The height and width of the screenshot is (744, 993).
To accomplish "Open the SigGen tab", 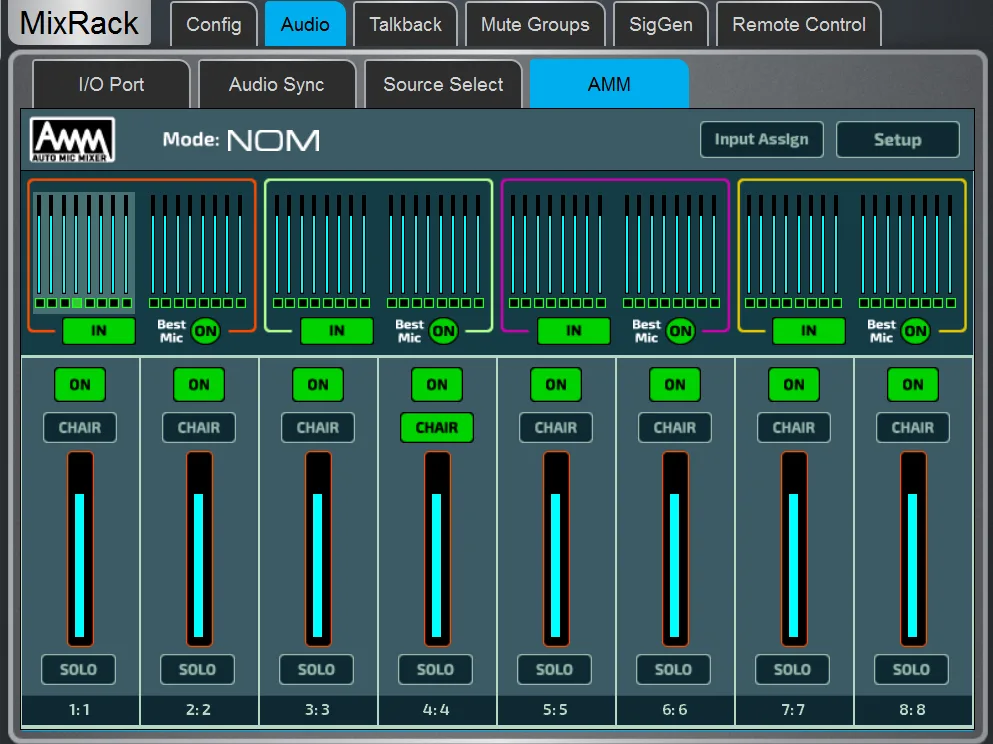I will tap(661, 24).
